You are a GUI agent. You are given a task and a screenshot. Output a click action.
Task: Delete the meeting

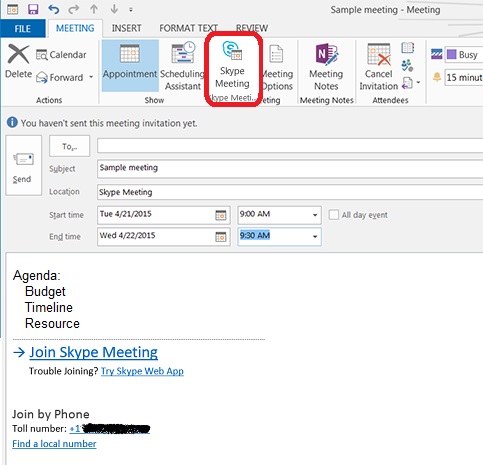point(18,62)
